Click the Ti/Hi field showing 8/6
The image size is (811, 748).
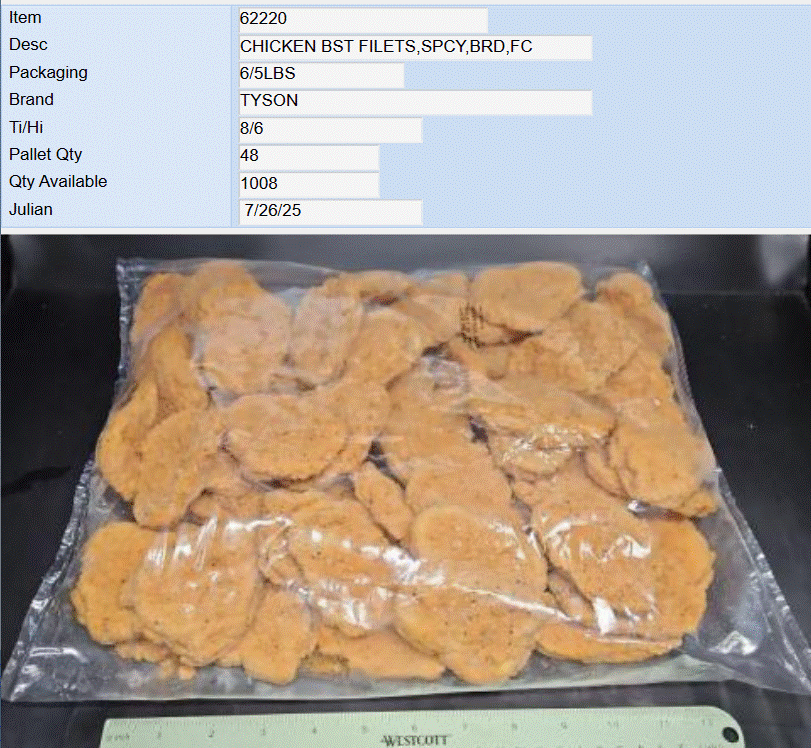tap(331, 129)
